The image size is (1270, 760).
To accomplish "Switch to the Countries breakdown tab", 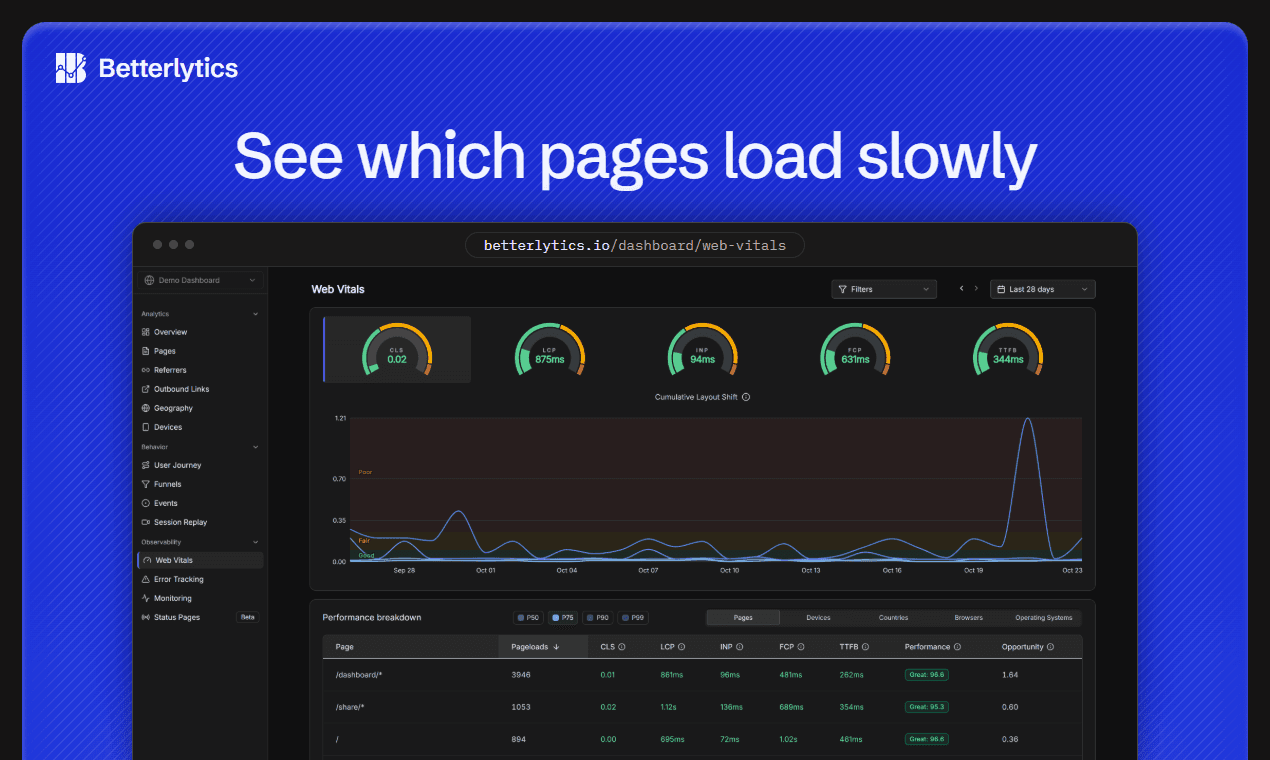I will [893, 618].
